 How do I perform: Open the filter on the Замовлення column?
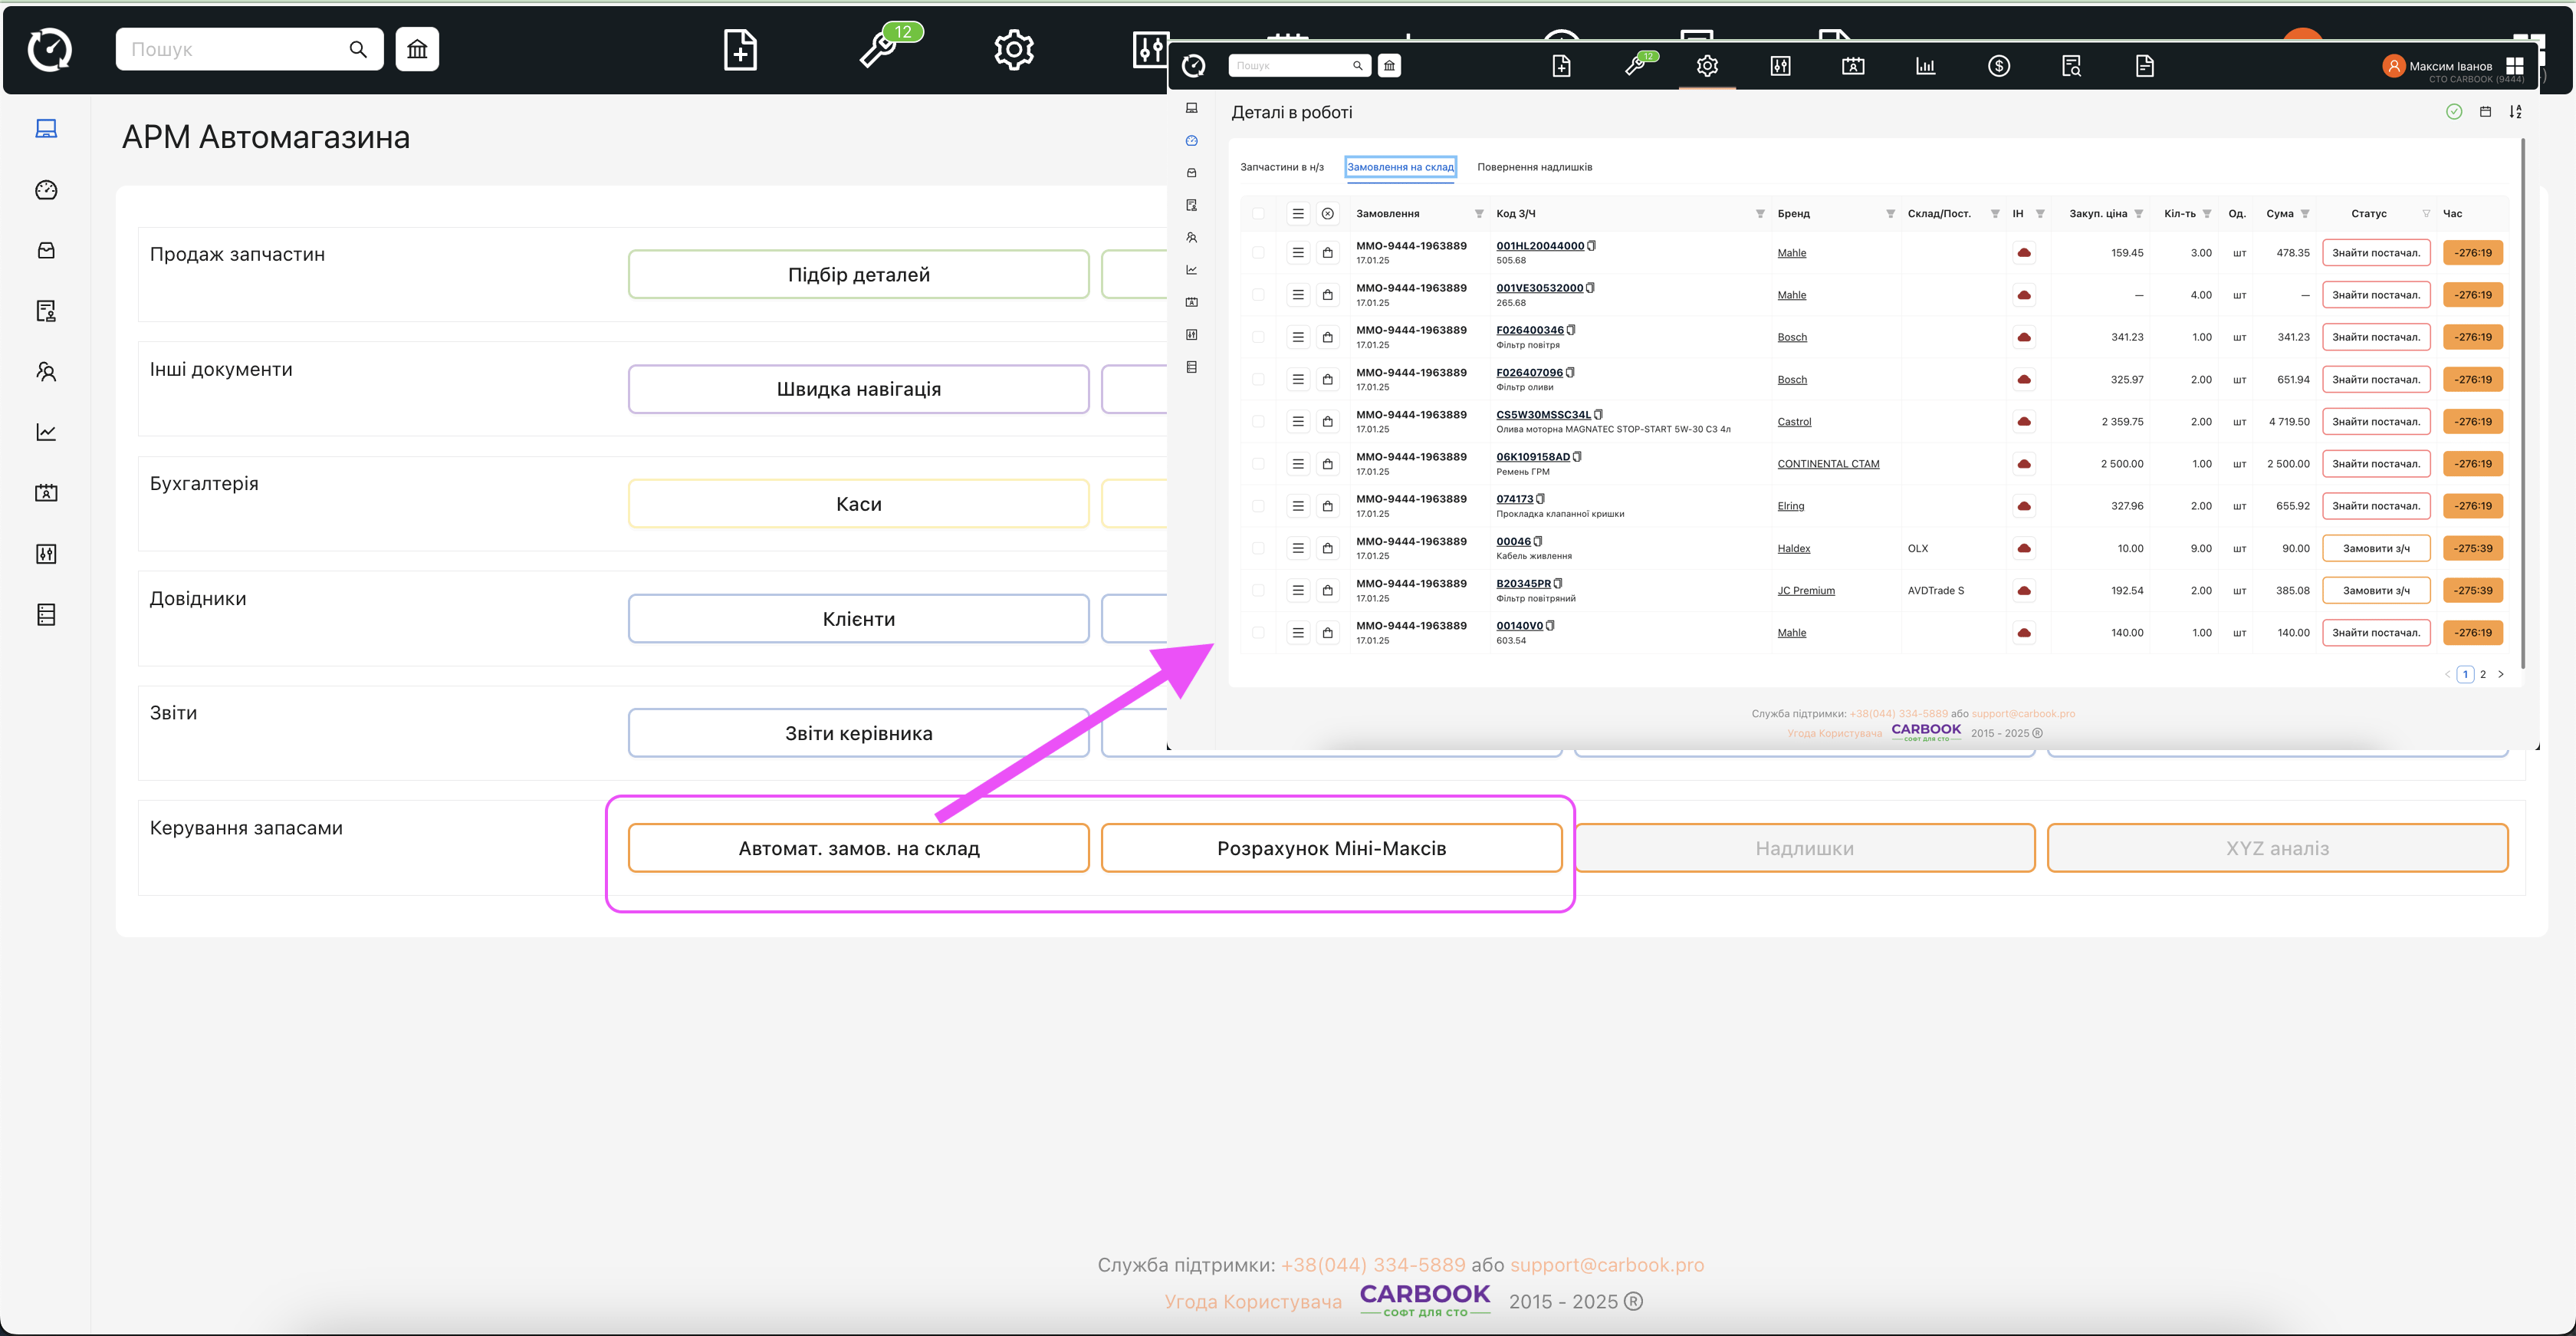click(1479, 214)
